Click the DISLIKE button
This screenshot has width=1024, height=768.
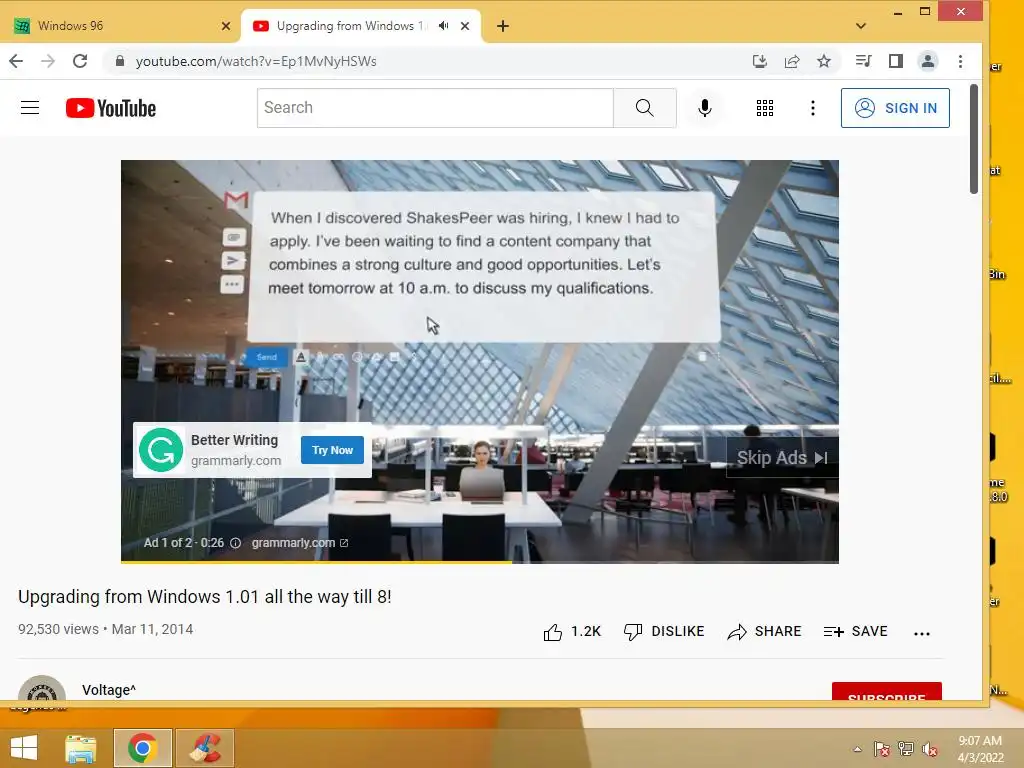pos(664,632)
